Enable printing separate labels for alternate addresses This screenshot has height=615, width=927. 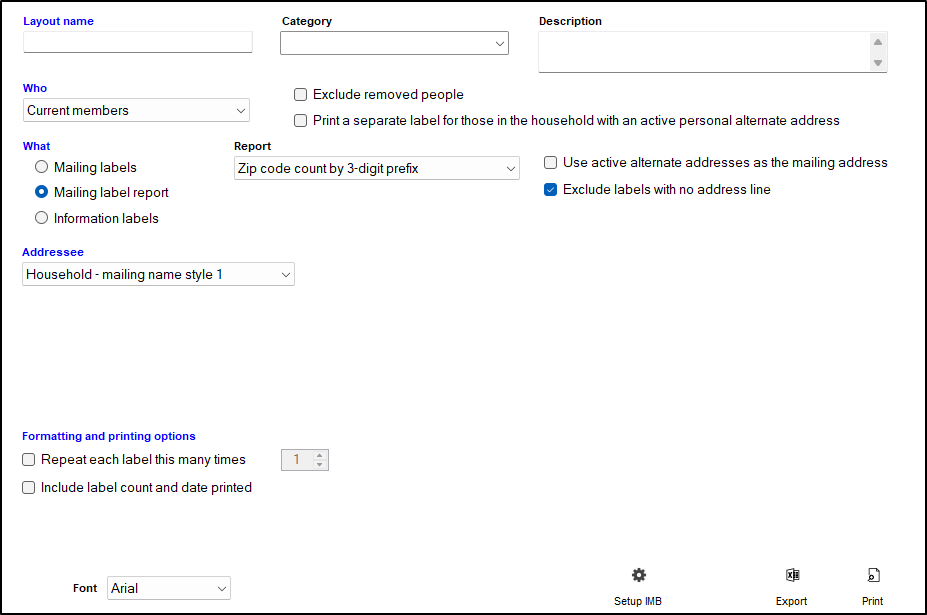(x=300, y=120)
